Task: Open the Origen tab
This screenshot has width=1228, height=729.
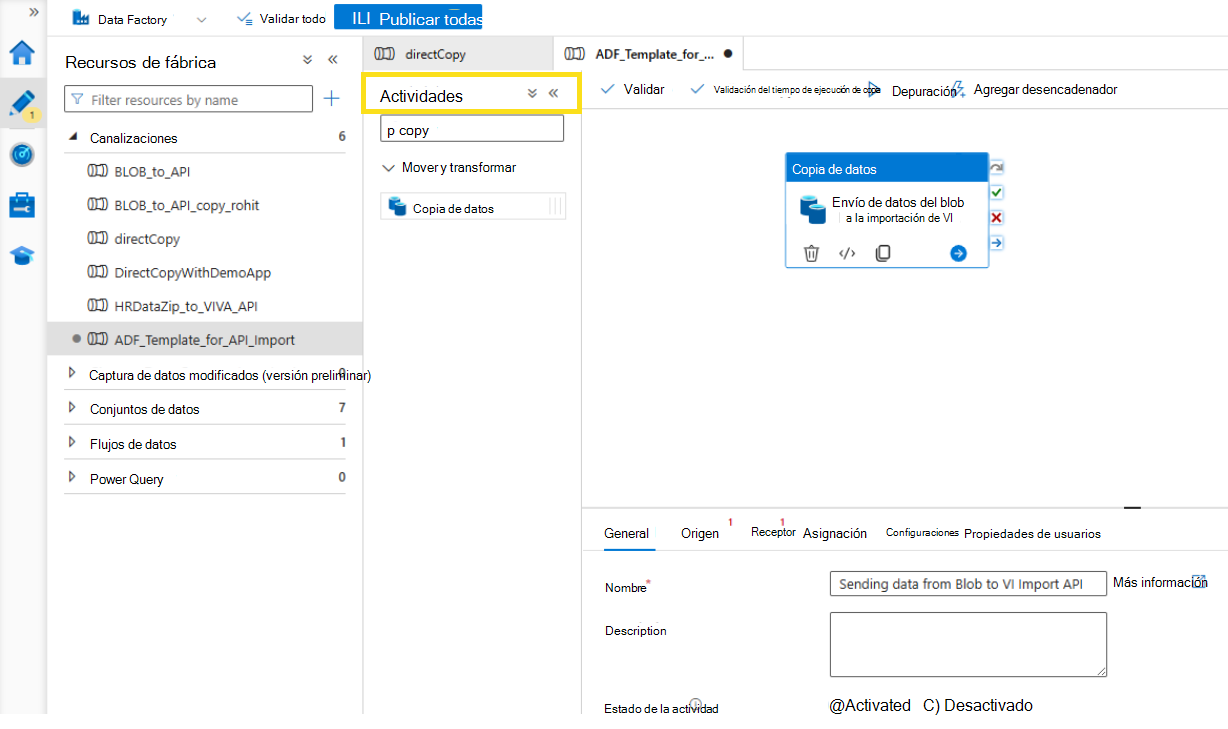Action: (700, 533)
